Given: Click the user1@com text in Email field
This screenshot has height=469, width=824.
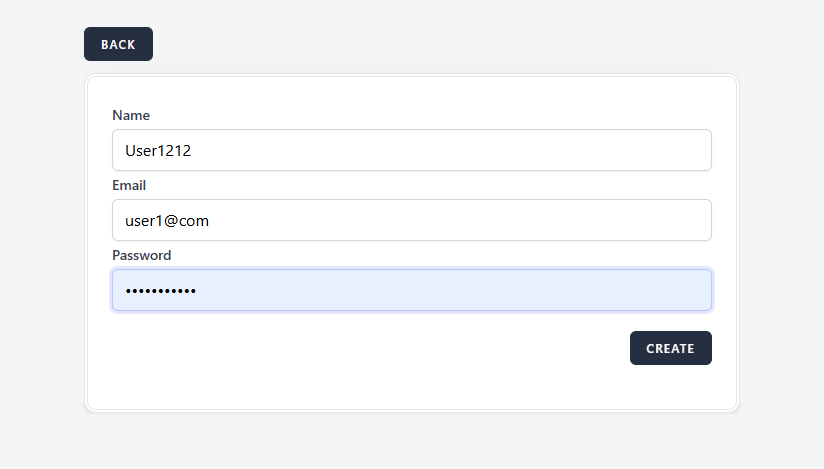Looking at the screenshot, I should click(166, 220).
